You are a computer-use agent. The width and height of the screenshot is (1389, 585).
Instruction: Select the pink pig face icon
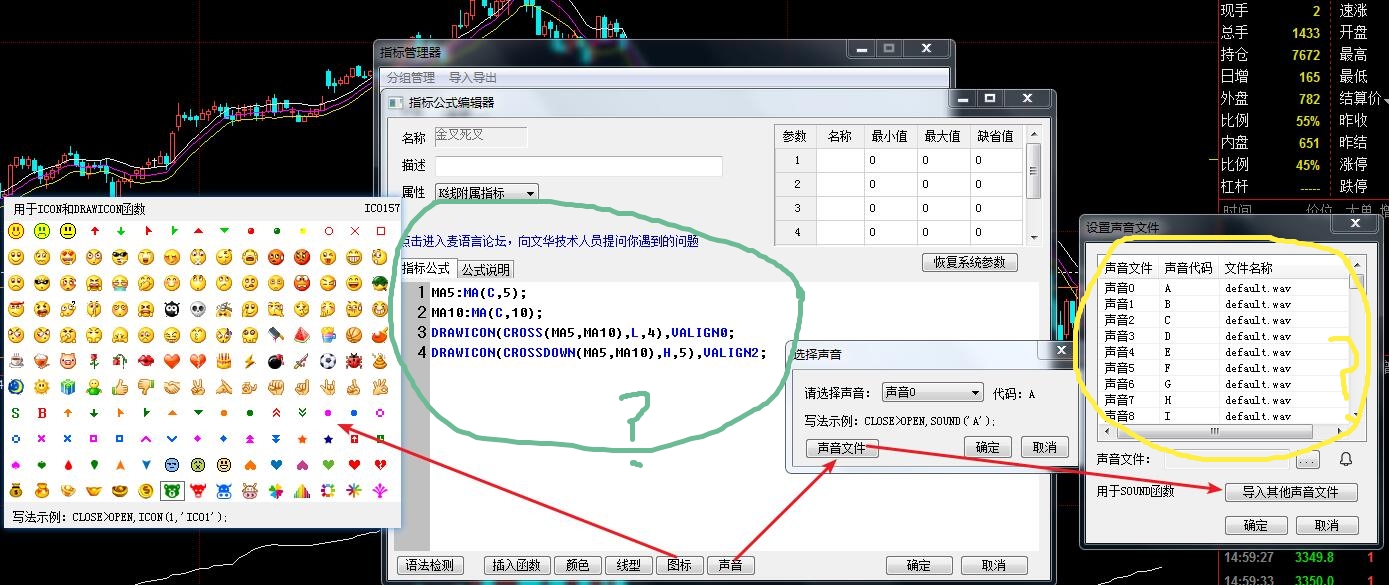[68, 361]
